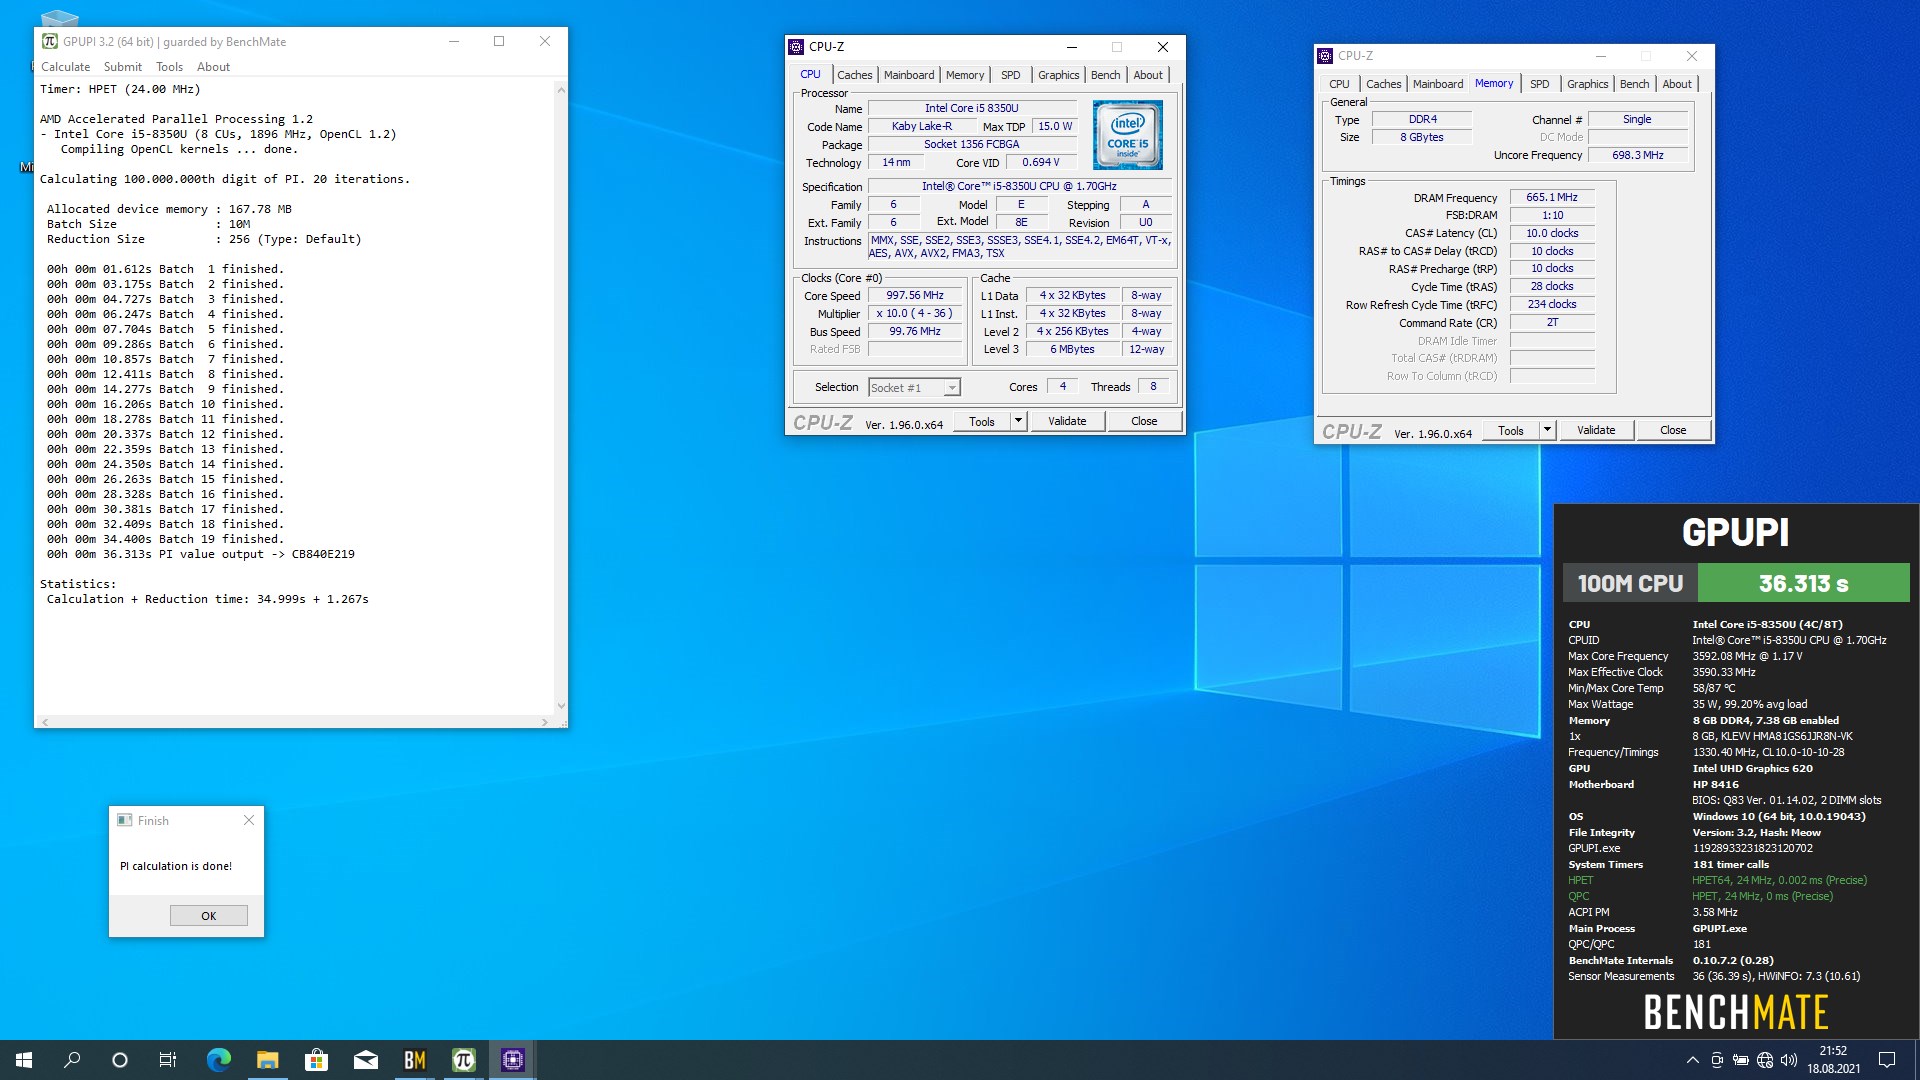The width and height of the screenshot is (1920, 1080).
Task: Open SPD tab in CPU window
Action: tap(1011, 75)
